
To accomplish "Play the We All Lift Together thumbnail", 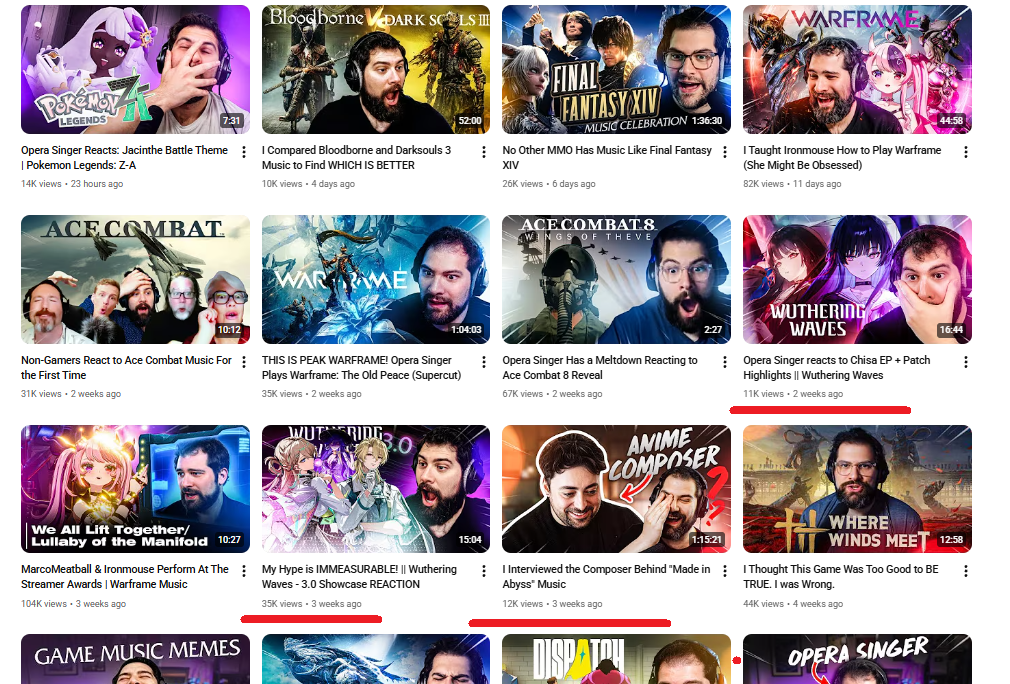I will [x=135, y=489].
